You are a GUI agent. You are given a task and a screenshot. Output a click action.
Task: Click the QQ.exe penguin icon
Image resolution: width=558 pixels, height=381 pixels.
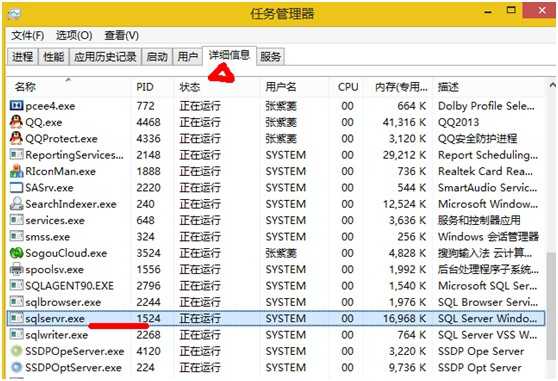coord(16,122)
